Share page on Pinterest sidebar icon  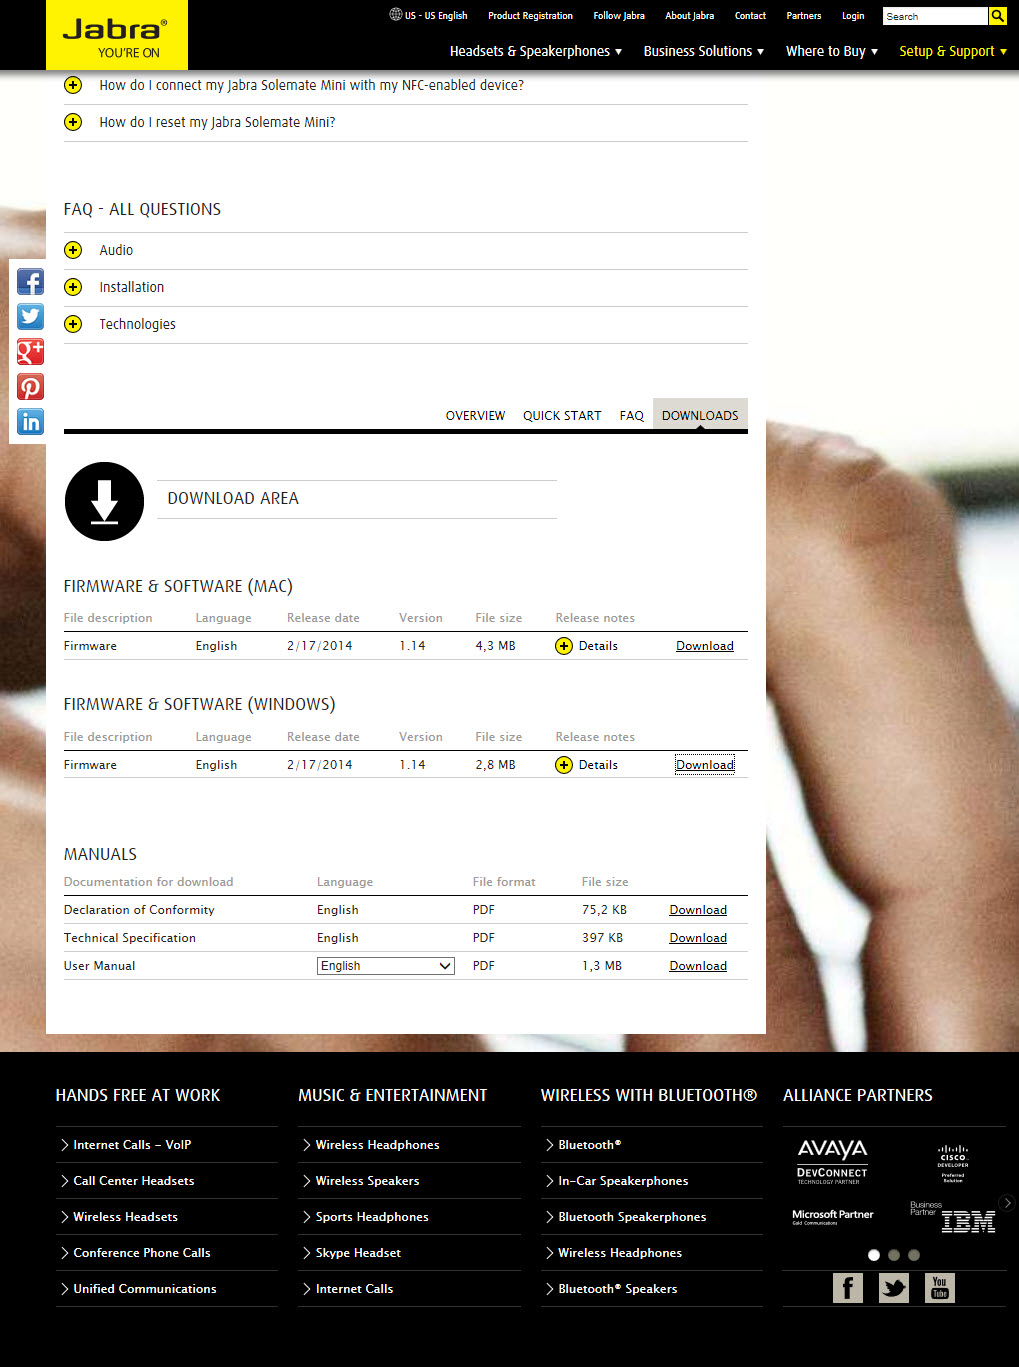tap(30, 387)
